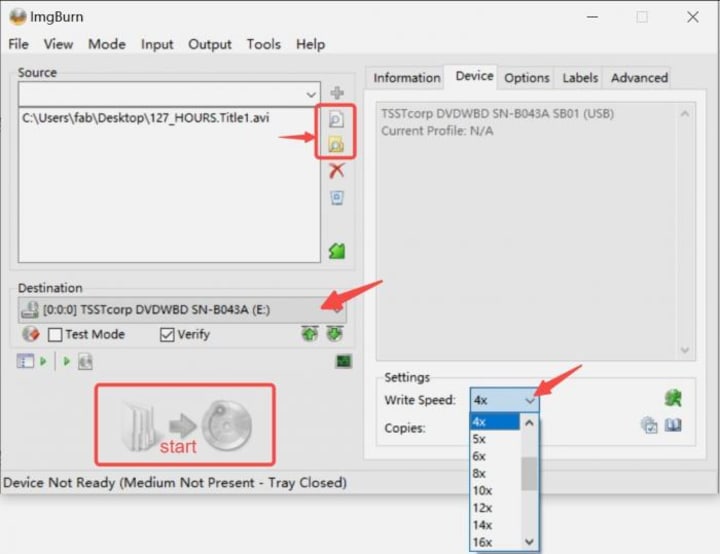Click the second green play arrow
720x554 pixels.
pyautogui.click(x=67, y=362)
